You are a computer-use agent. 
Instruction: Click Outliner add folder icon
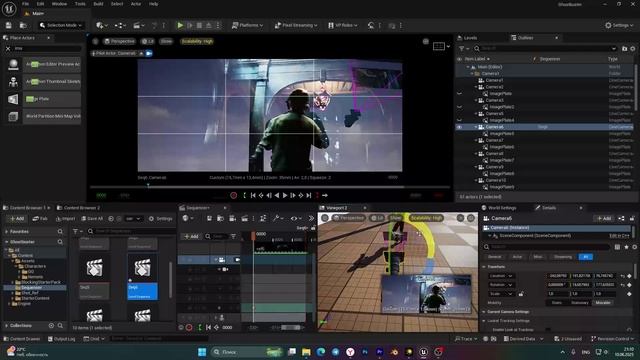click(x=624, y=49)
